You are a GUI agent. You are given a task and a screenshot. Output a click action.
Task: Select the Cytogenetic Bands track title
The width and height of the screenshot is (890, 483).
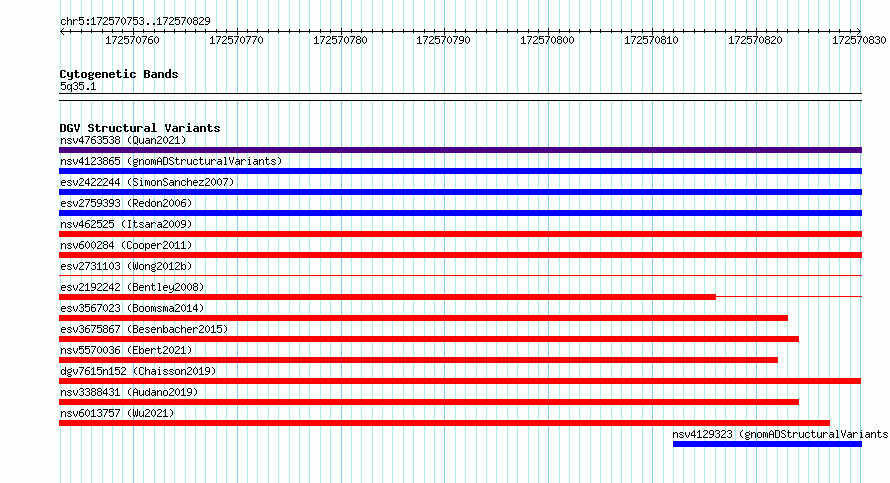tap(119, 74)
